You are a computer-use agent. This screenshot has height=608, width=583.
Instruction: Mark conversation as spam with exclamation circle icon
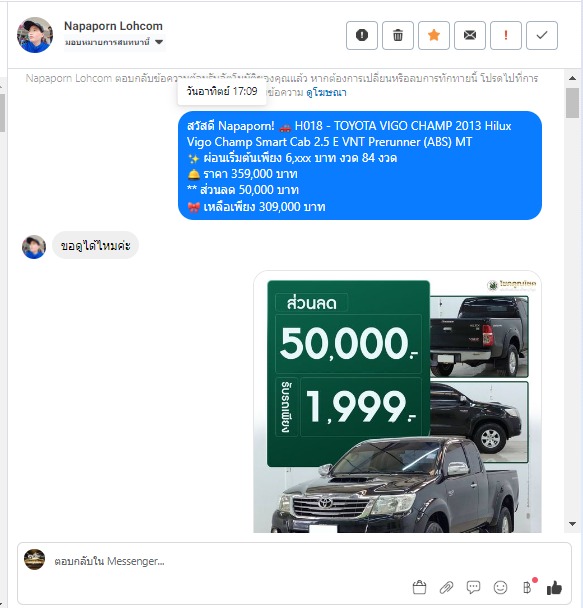[362, 35]
